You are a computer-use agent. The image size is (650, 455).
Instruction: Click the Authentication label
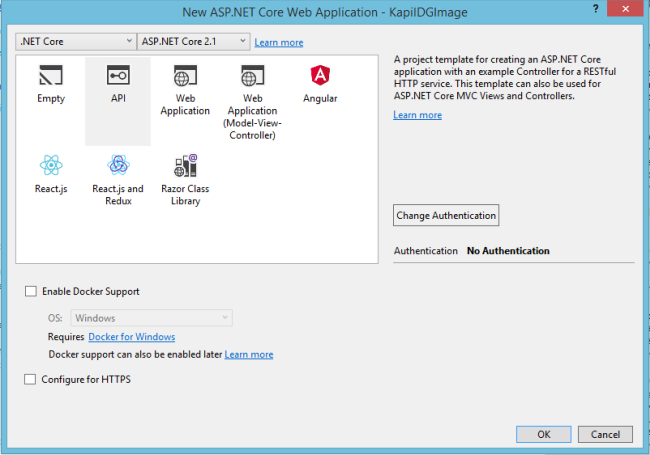[x=426, y=251]
